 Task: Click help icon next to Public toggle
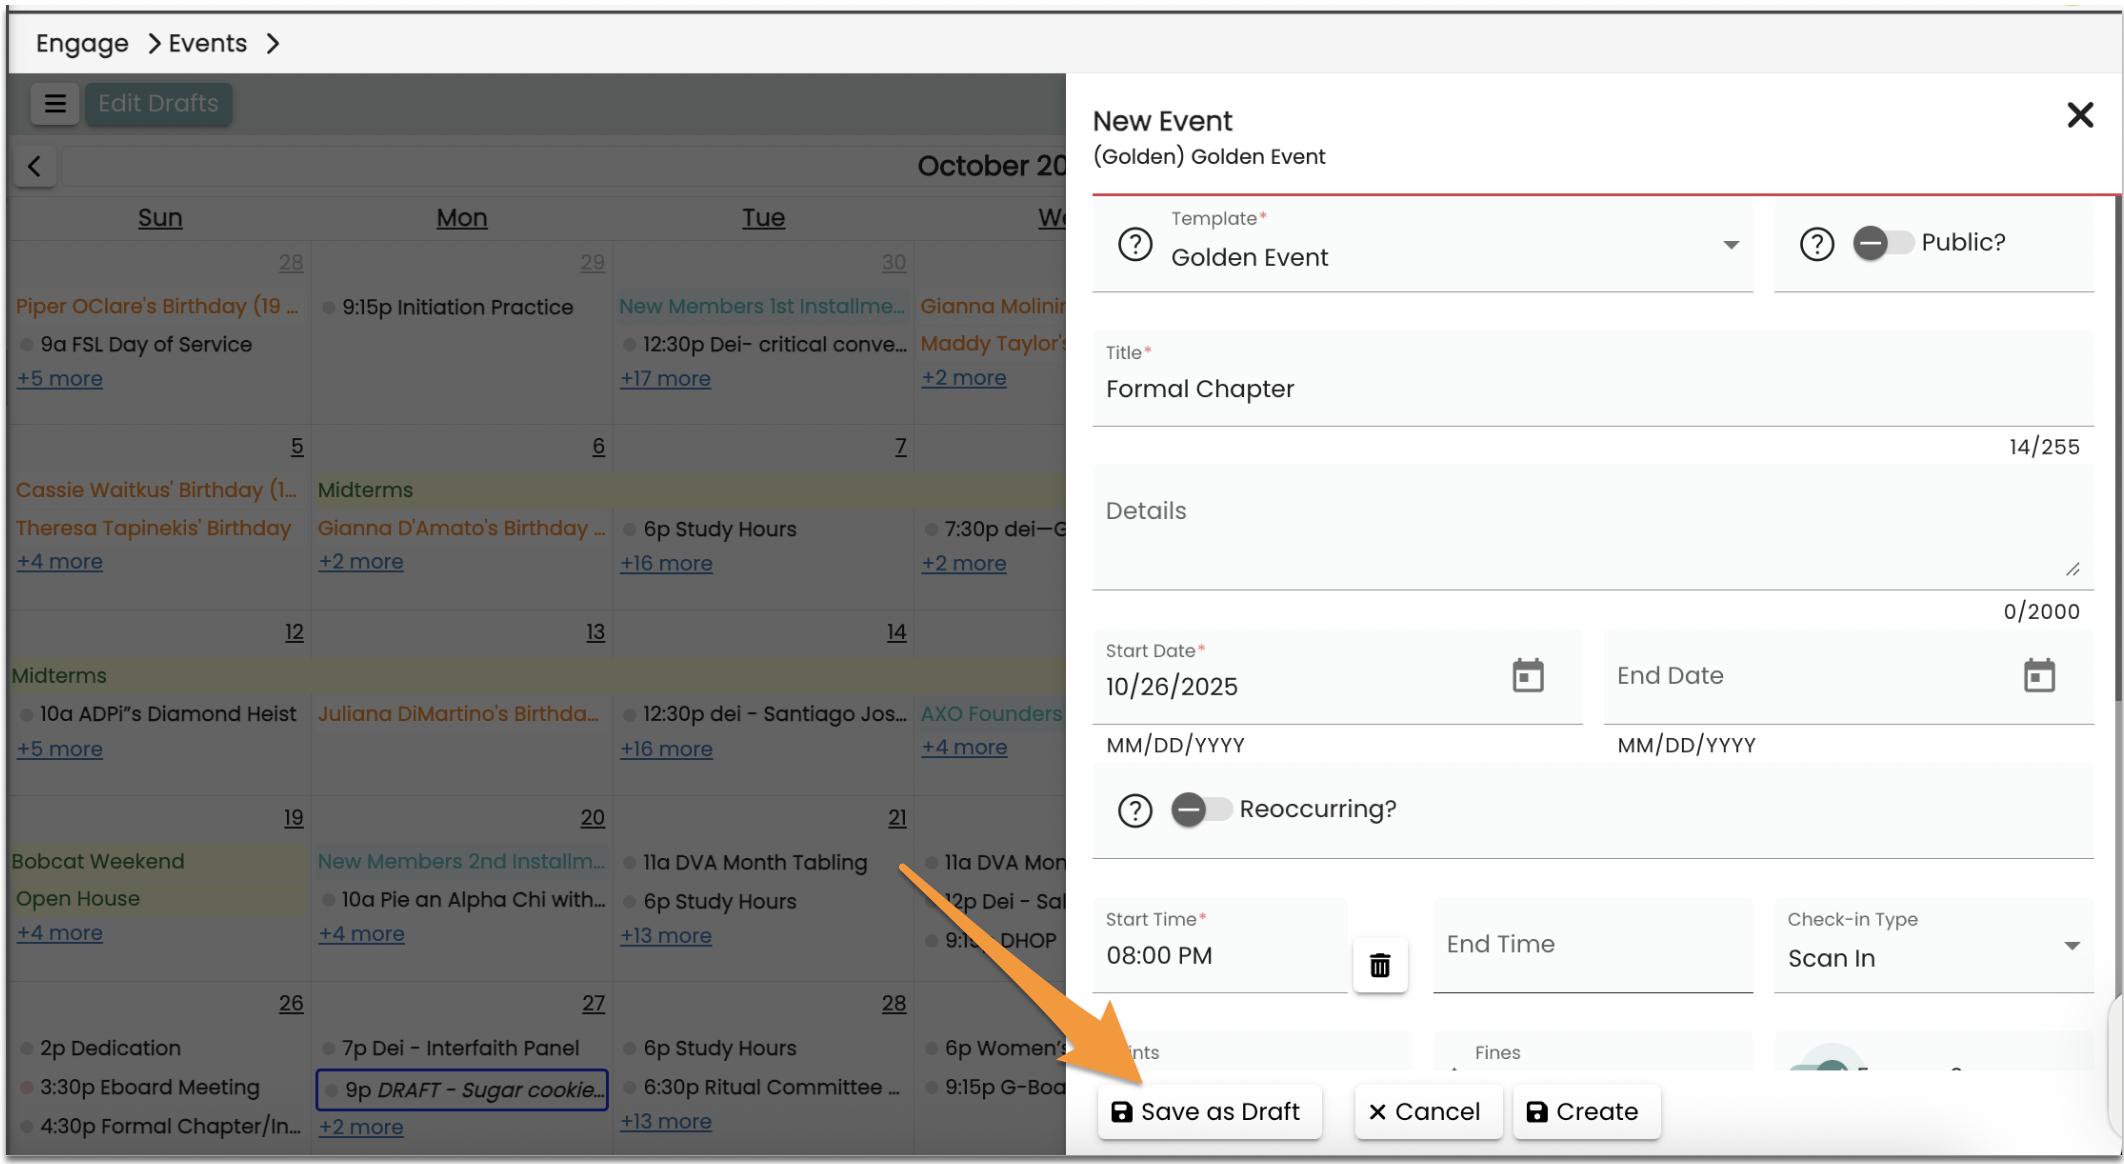[x=1816, y=244]
